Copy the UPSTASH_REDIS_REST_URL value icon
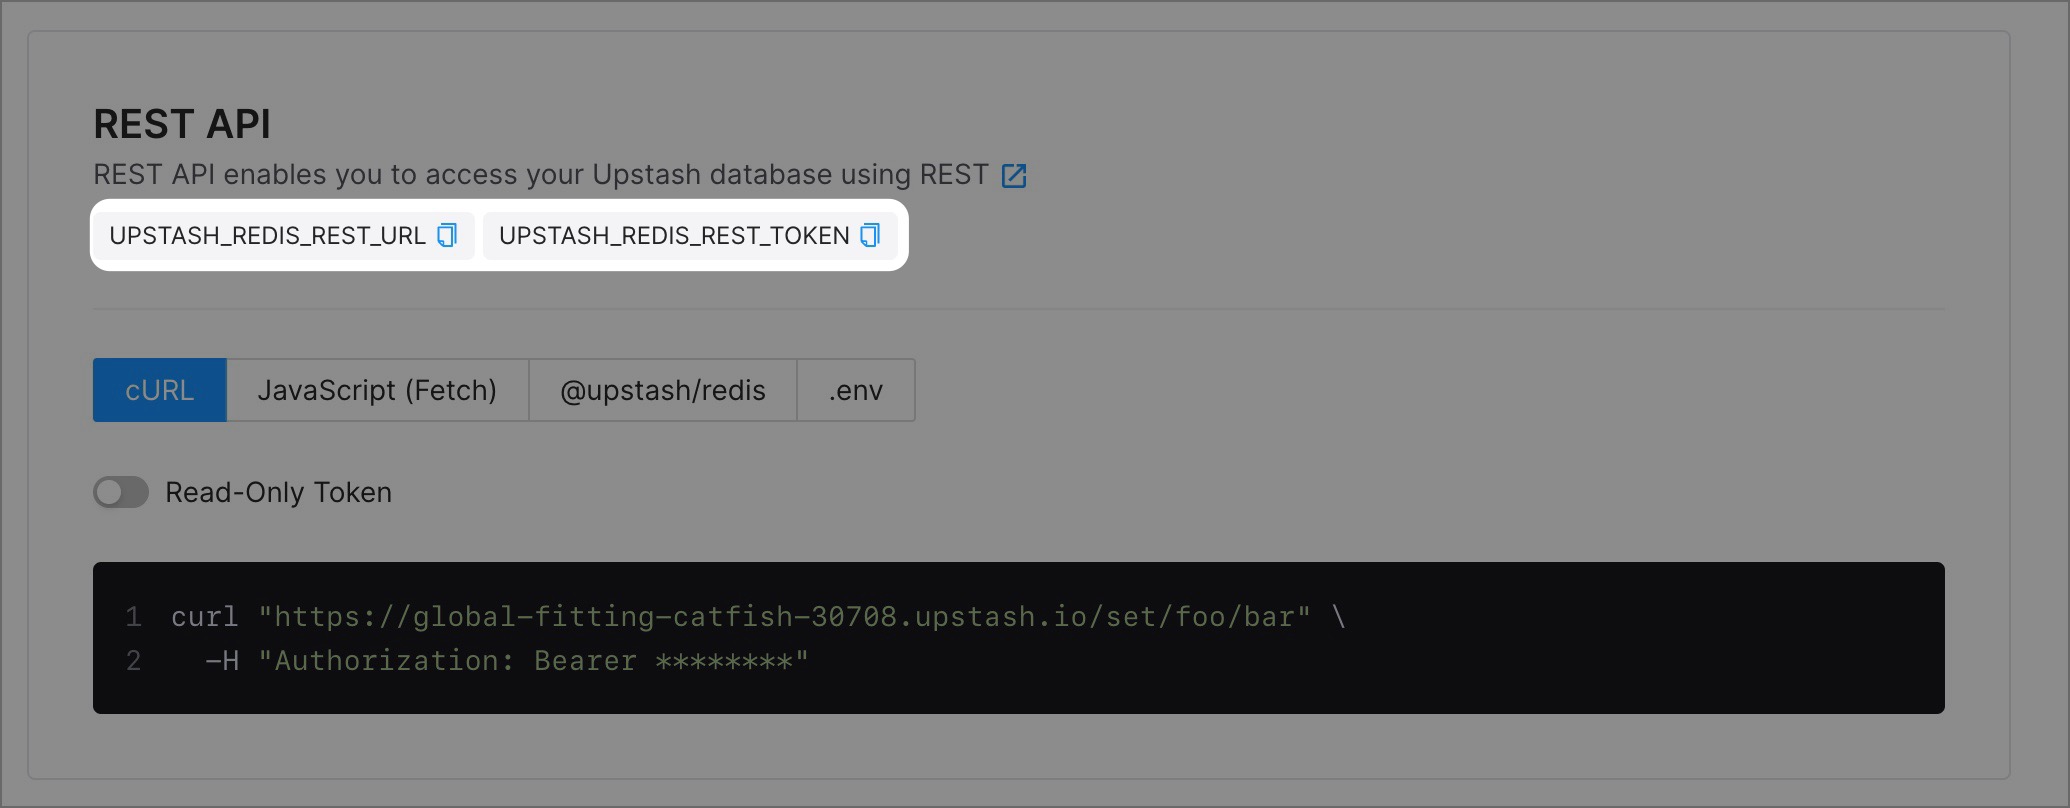The width and height of the screenshot is (2070, 808). 447,235
